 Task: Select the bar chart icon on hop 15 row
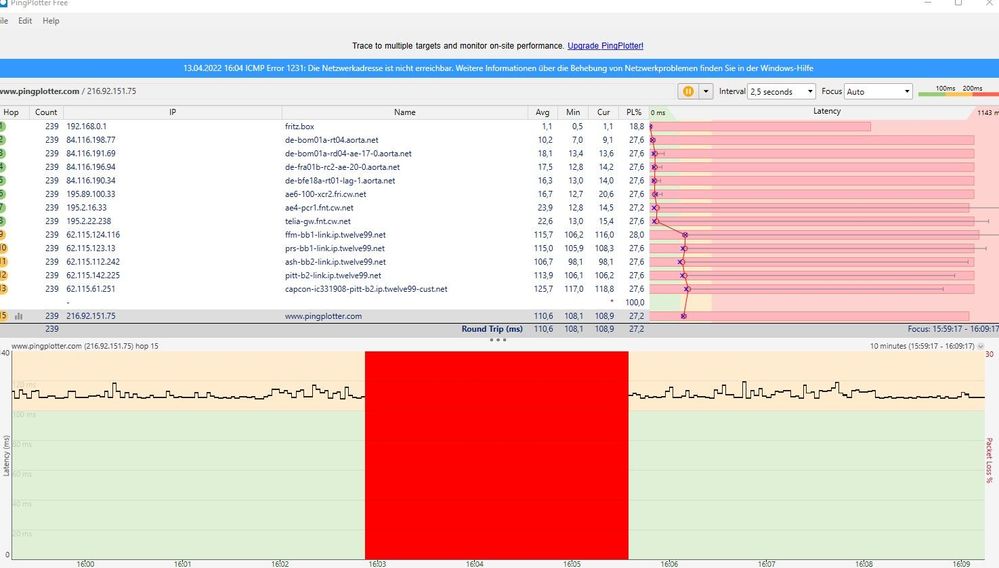(x=19, y=316)
